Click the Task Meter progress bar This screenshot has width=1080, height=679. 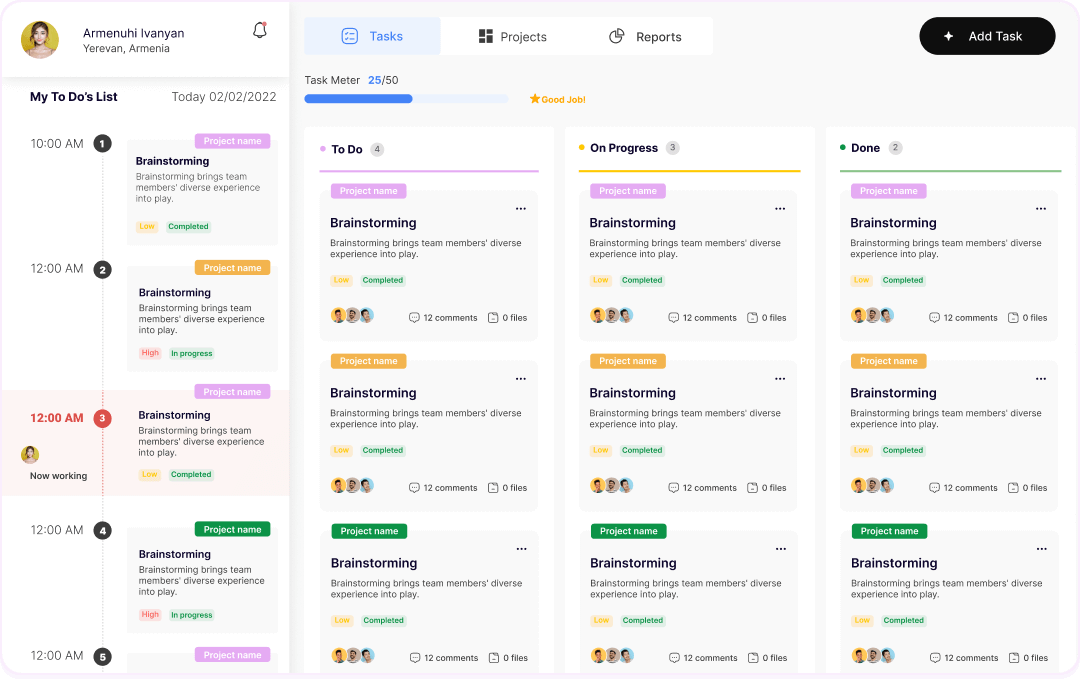click(405, 99)
